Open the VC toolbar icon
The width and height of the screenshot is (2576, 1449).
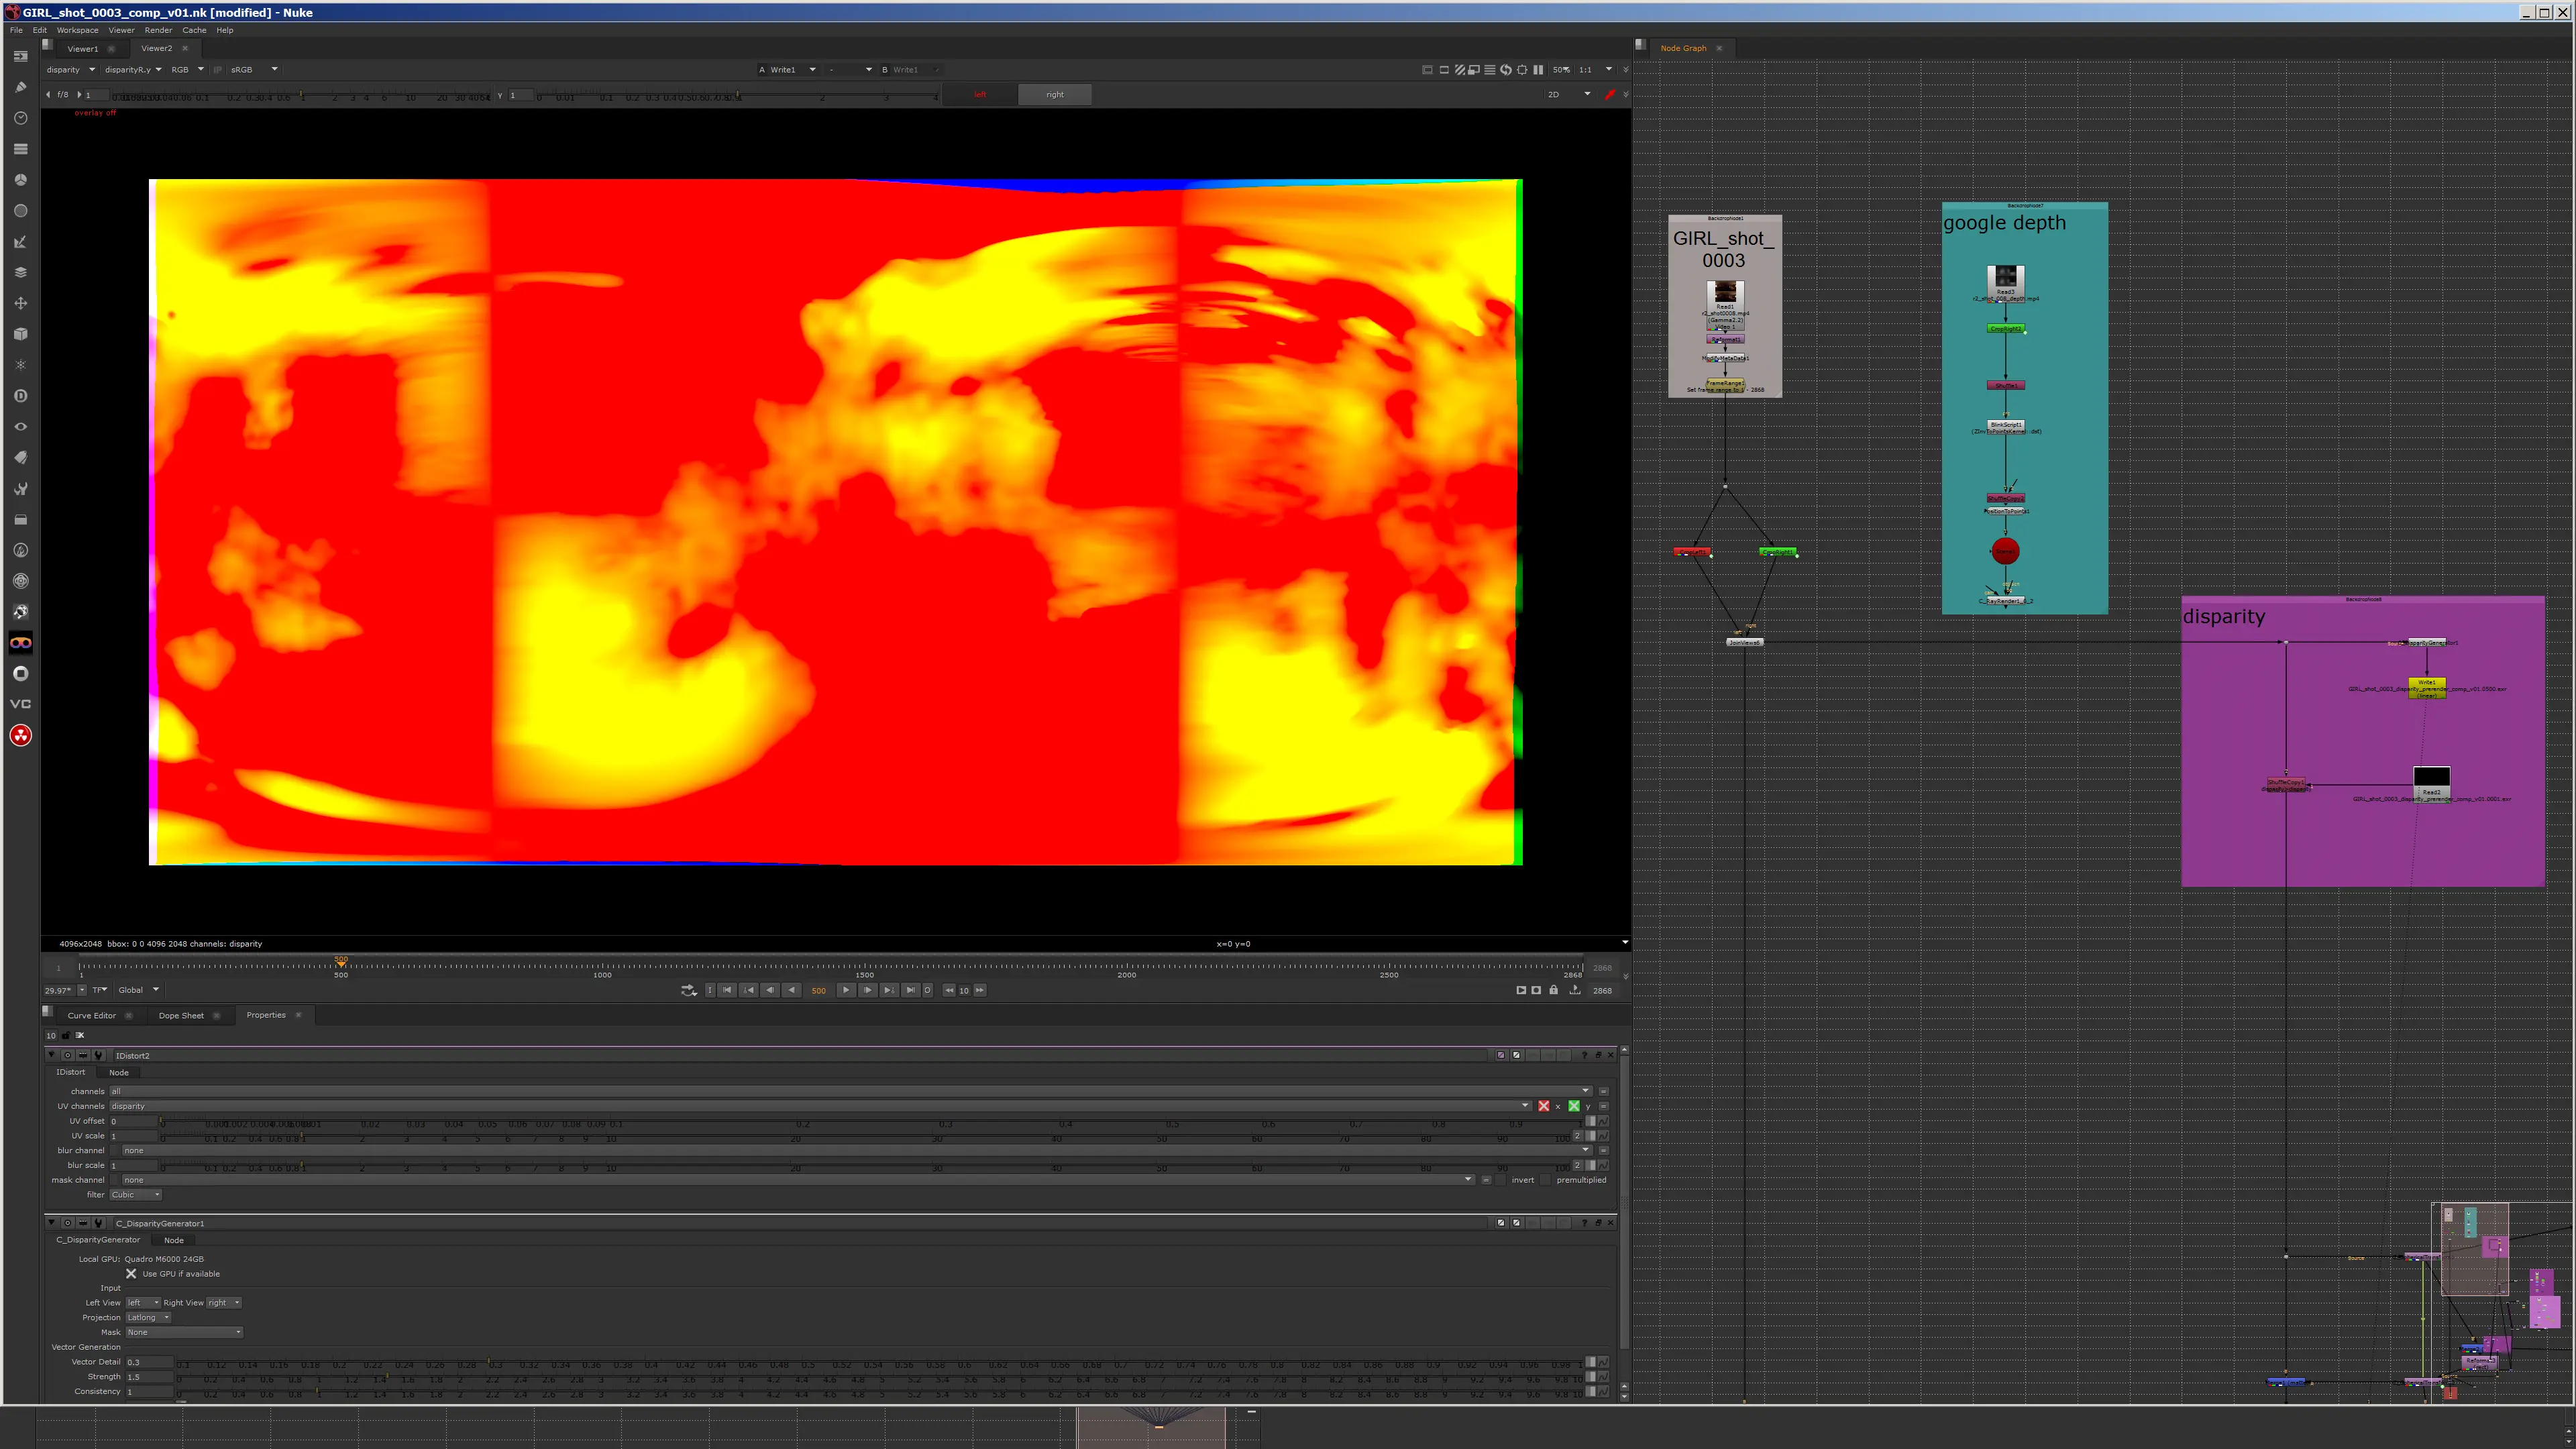[x=20, y=704]
